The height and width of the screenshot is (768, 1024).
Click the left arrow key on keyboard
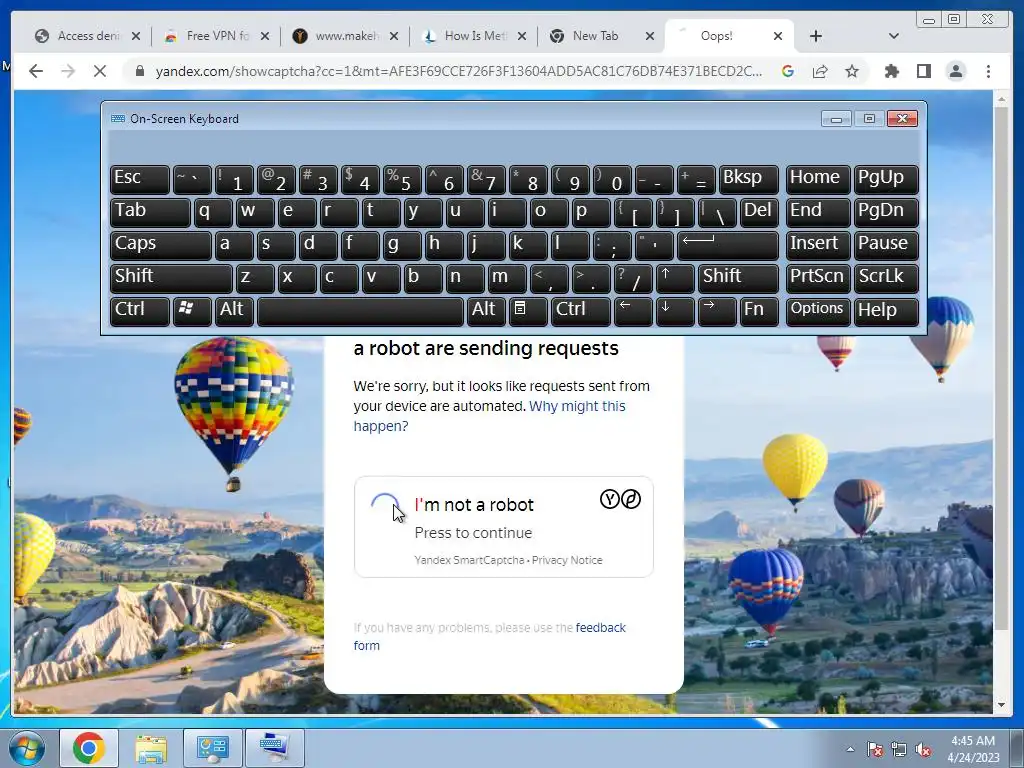[x=633, y=311]
